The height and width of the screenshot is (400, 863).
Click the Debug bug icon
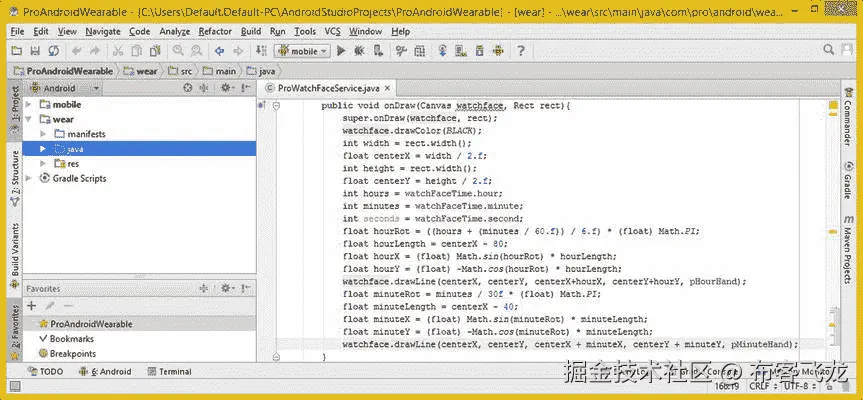359,51
